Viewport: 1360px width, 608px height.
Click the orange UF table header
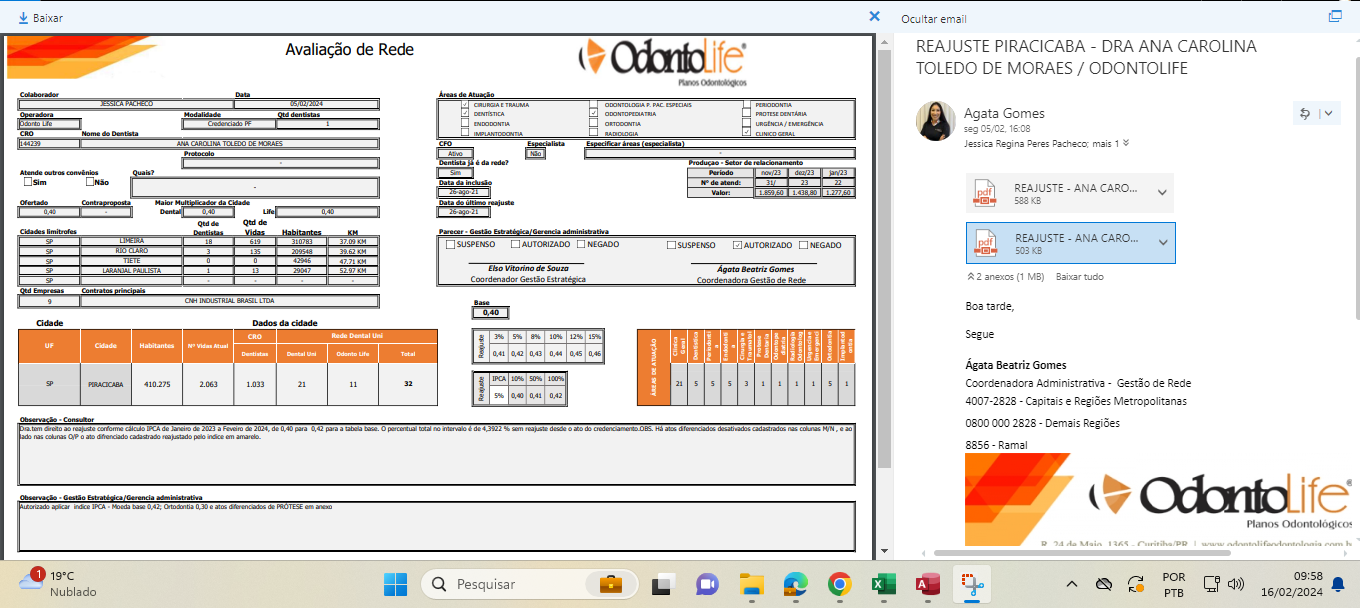point(49,345)
